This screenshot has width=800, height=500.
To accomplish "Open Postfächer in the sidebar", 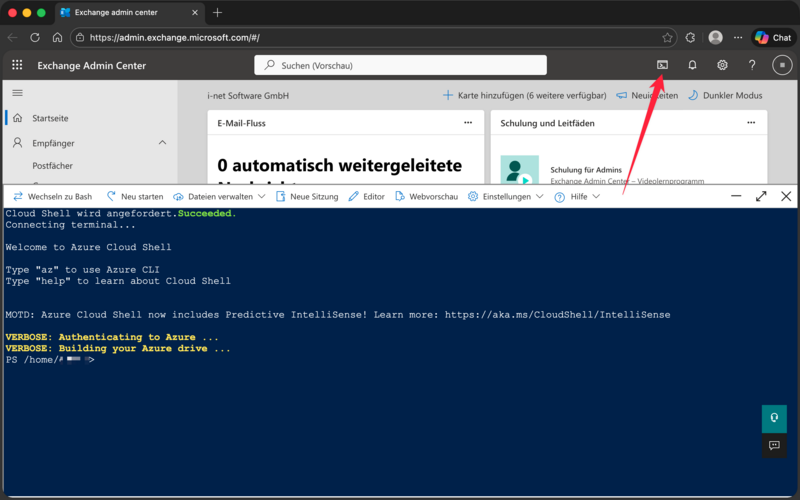I will pyautogui.click(x=52, y=166).
